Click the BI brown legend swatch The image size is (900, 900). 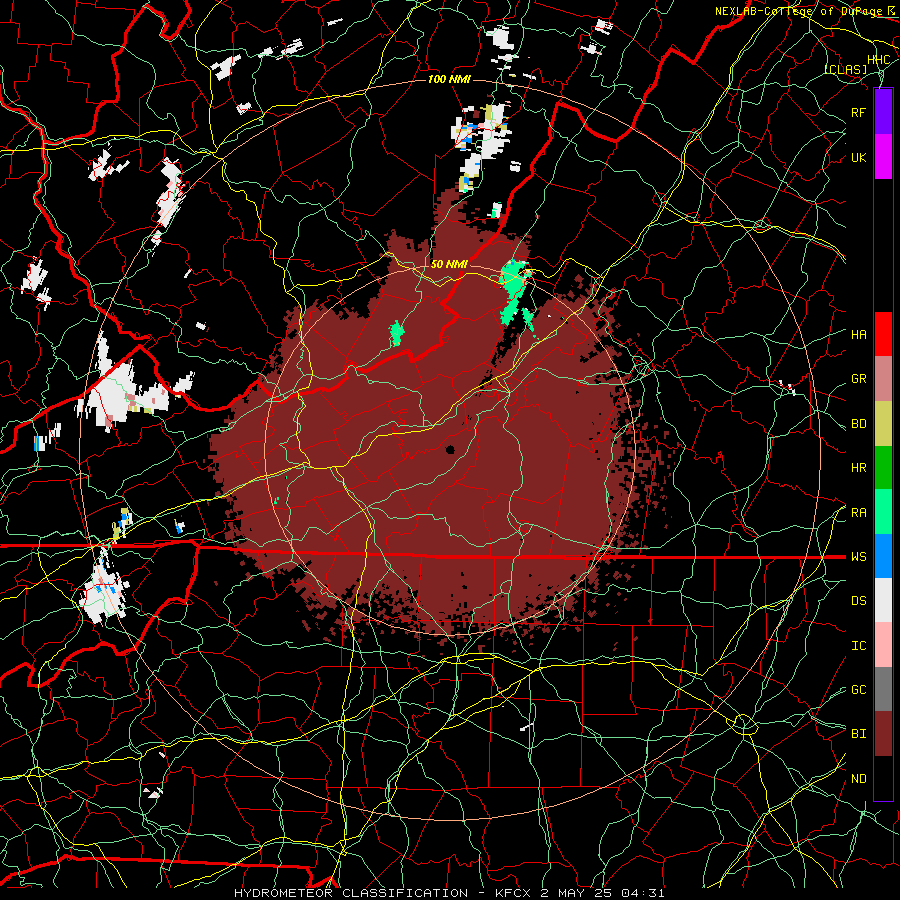883,734
